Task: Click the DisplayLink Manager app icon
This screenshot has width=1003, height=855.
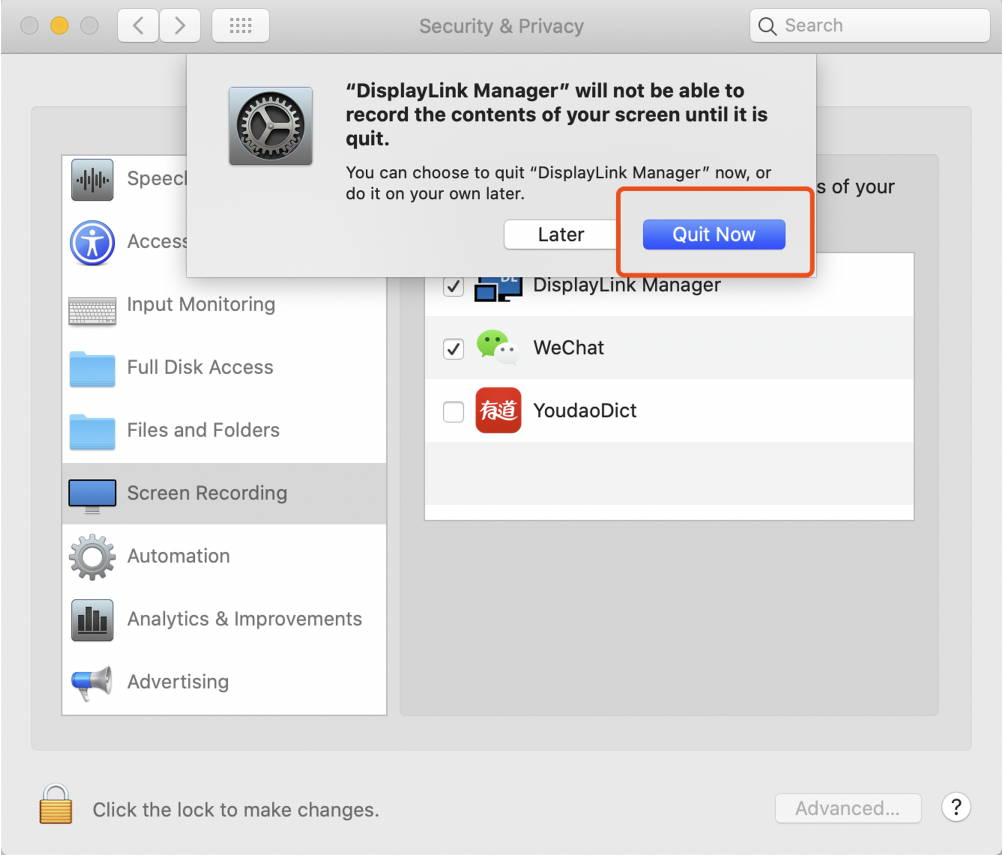Action: (x=498, y=289)
